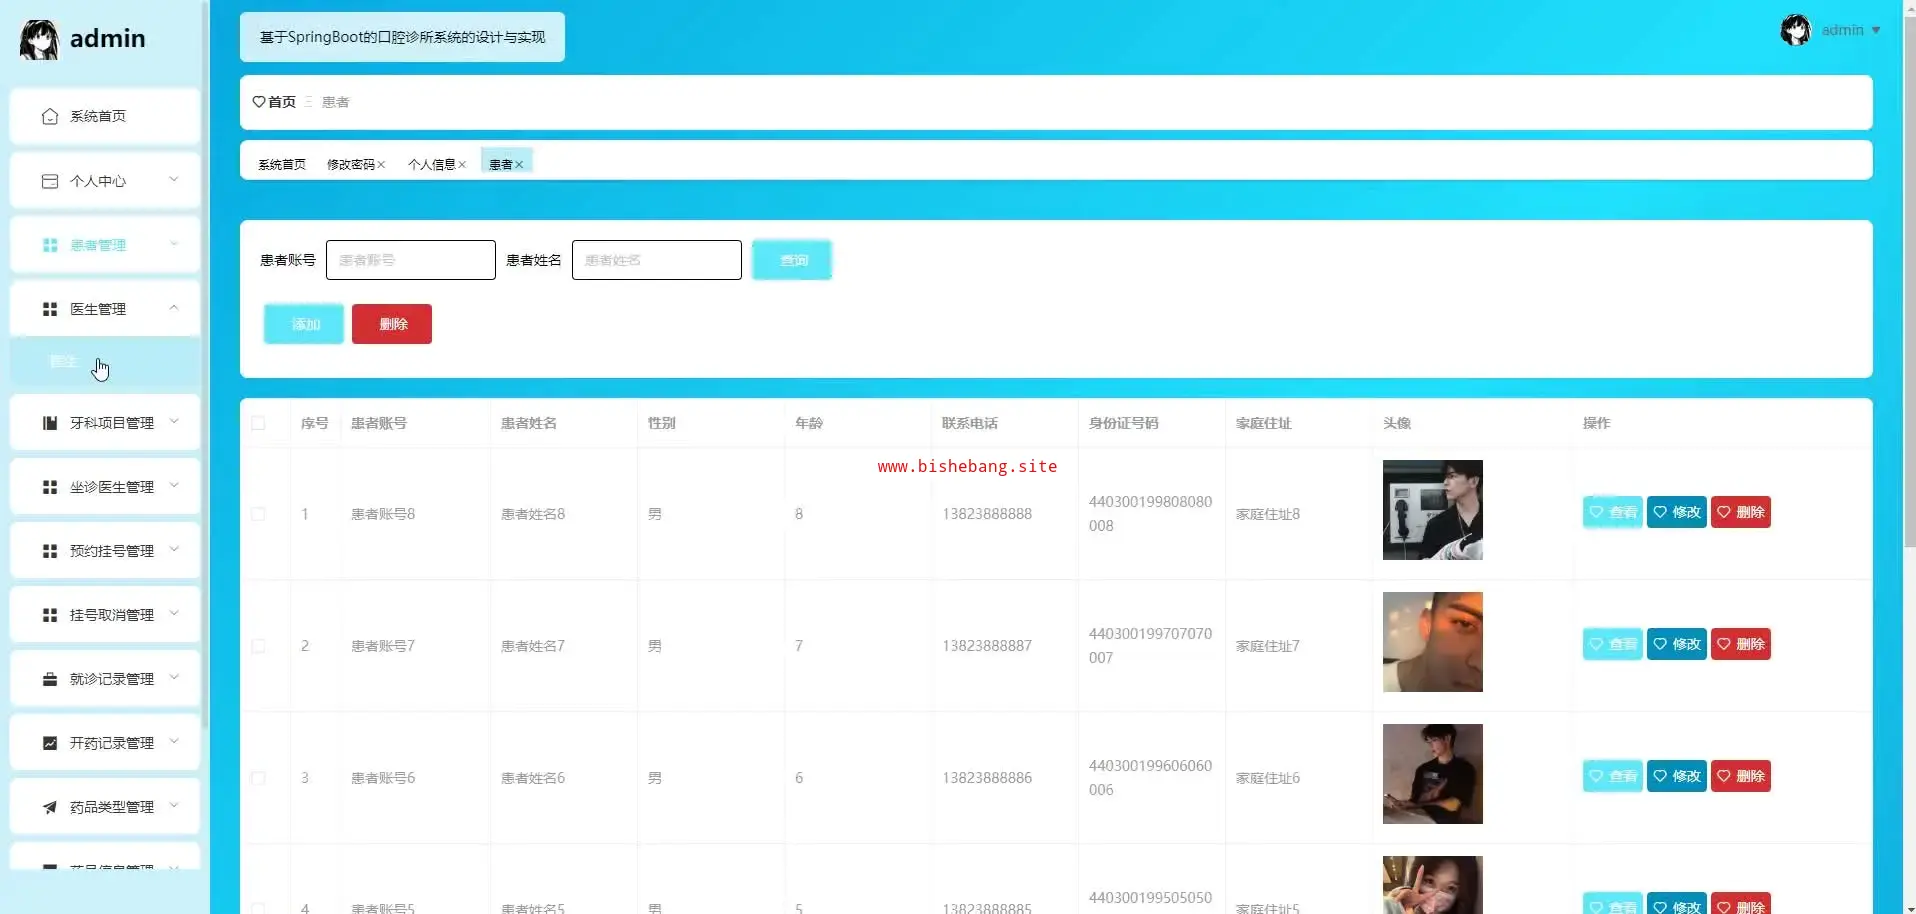This screenshot has height=914, width=1916.
Task: Expand the 个人中心 menu chevron
Action: (x=174, y=180)
